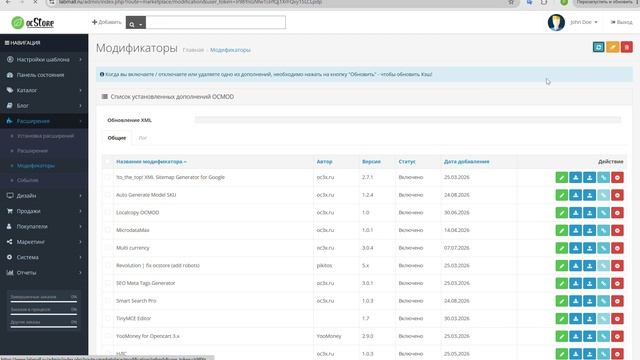Expand Настройки шаблона in sidebar
Viewport: 640px width, 360px height.
click(x=44, y=60)
